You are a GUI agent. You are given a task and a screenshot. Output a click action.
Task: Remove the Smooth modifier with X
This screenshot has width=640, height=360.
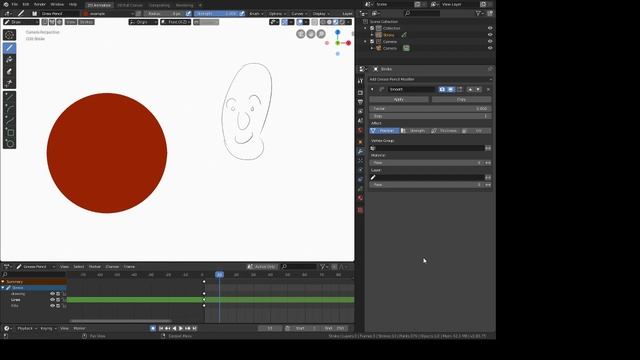[488, 89]
